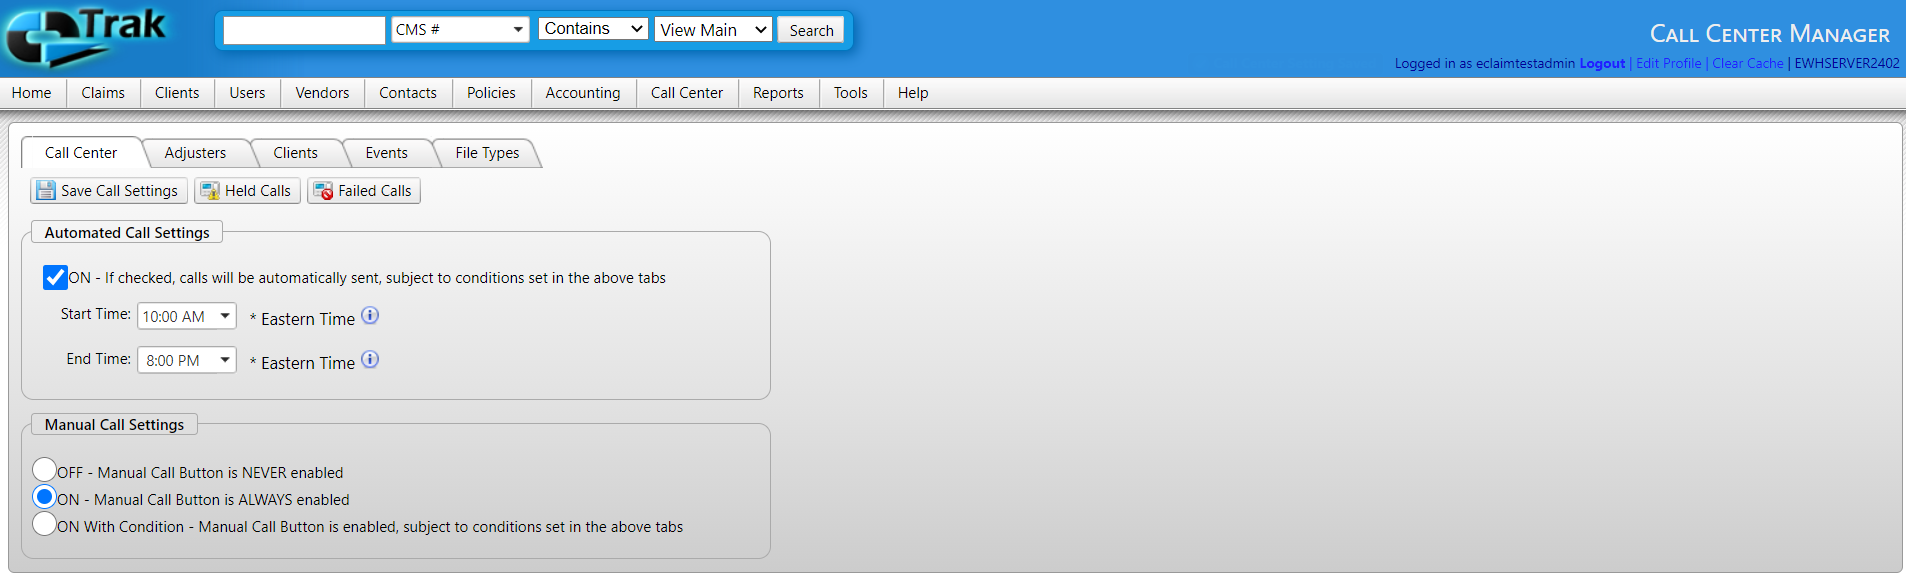This screenshot has width=1906, height=576.
Task: Click the Edit Profile link
Action: pyautogui.click(x=1668, y=63)
